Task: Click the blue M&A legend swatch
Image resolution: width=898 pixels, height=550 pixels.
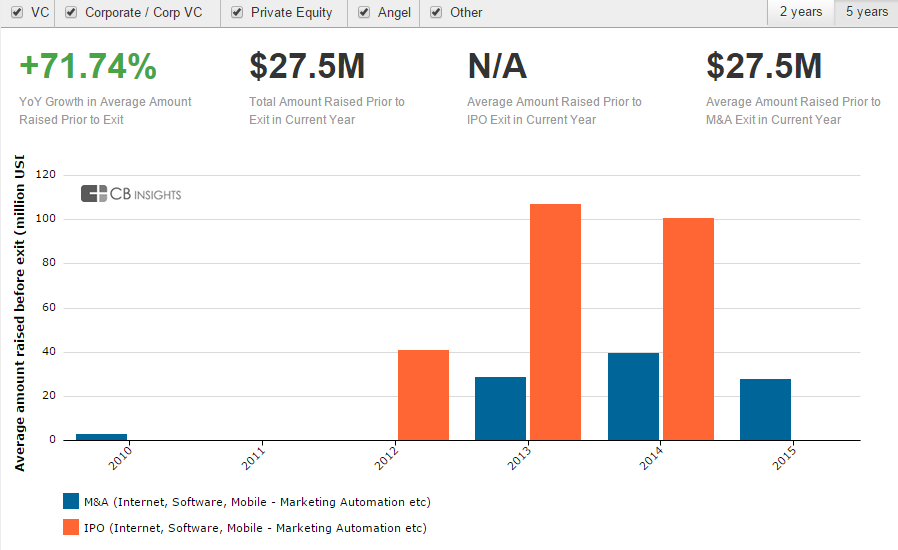Action: 71,501
